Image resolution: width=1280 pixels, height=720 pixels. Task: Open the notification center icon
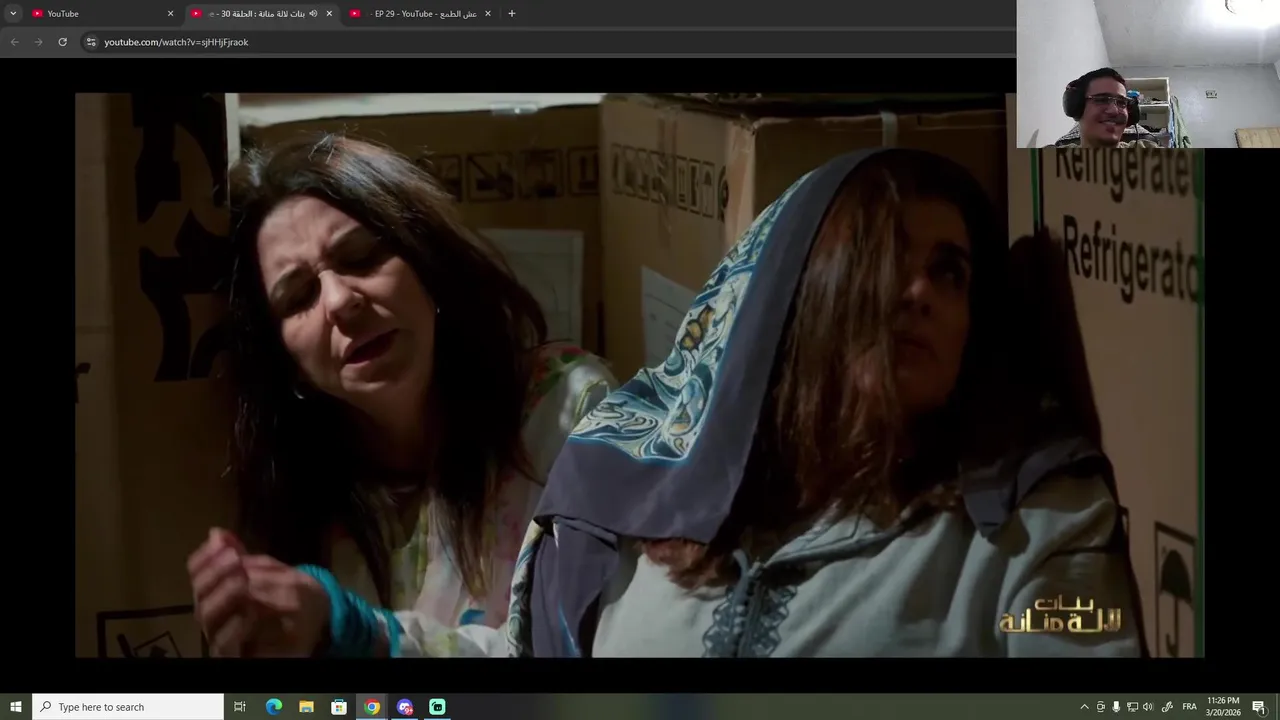(x=1259, y=707)
